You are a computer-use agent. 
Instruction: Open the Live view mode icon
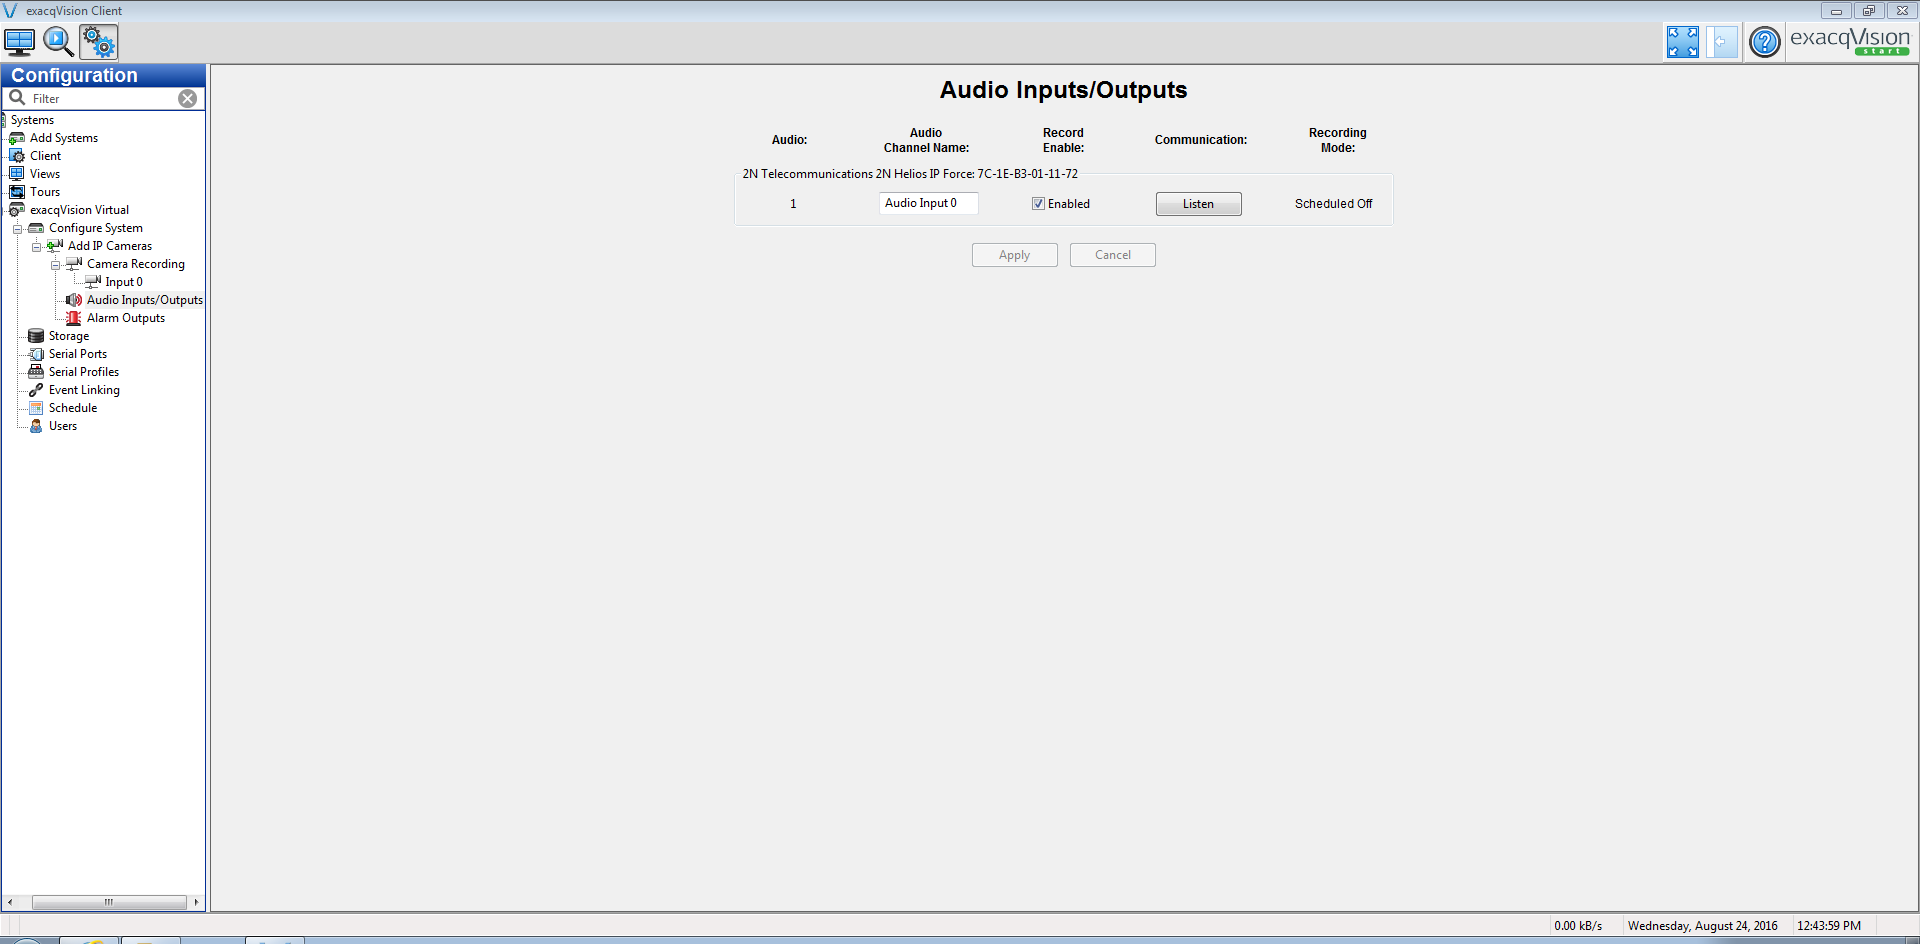[x=19, y=42]
